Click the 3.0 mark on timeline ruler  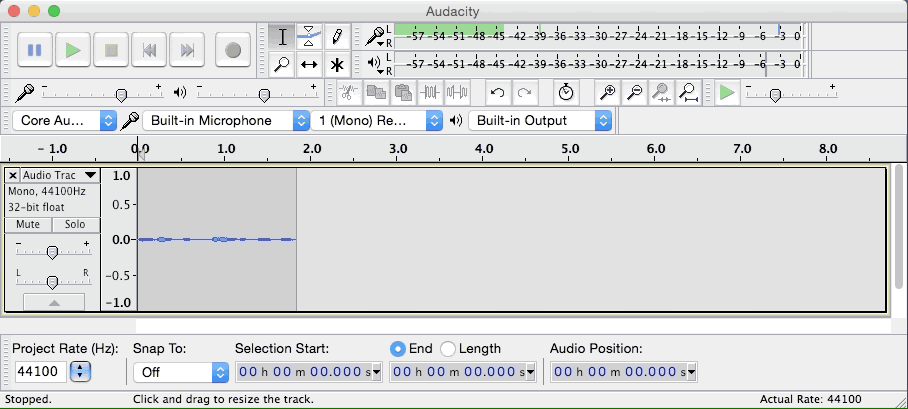tap(398, 149)
